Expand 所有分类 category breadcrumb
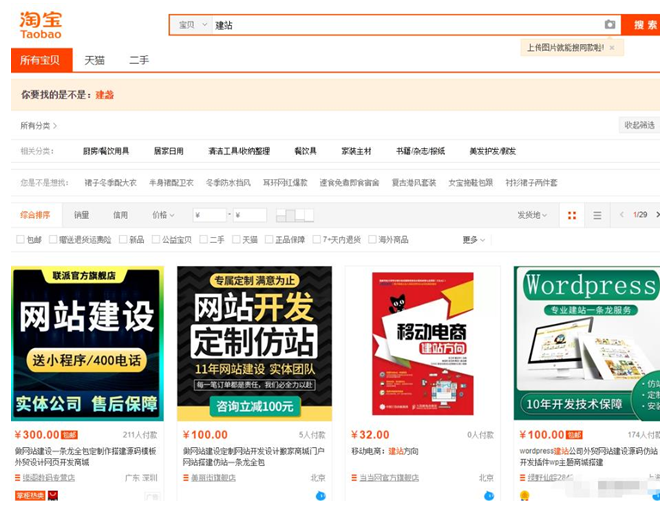The height and width of the screenshot is (525, 665). pos(39,126)
